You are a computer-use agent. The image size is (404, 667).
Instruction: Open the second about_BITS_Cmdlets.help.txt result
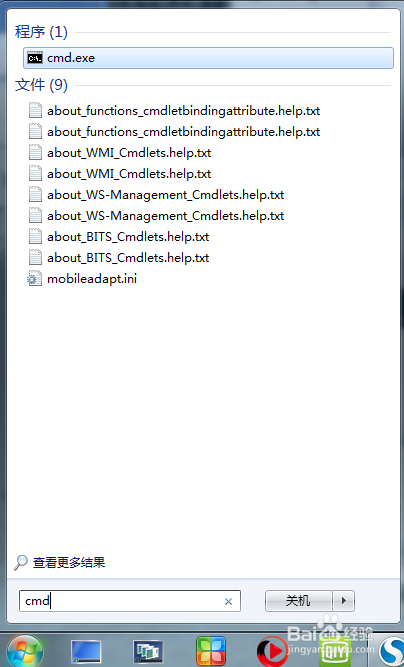point(128,257)
